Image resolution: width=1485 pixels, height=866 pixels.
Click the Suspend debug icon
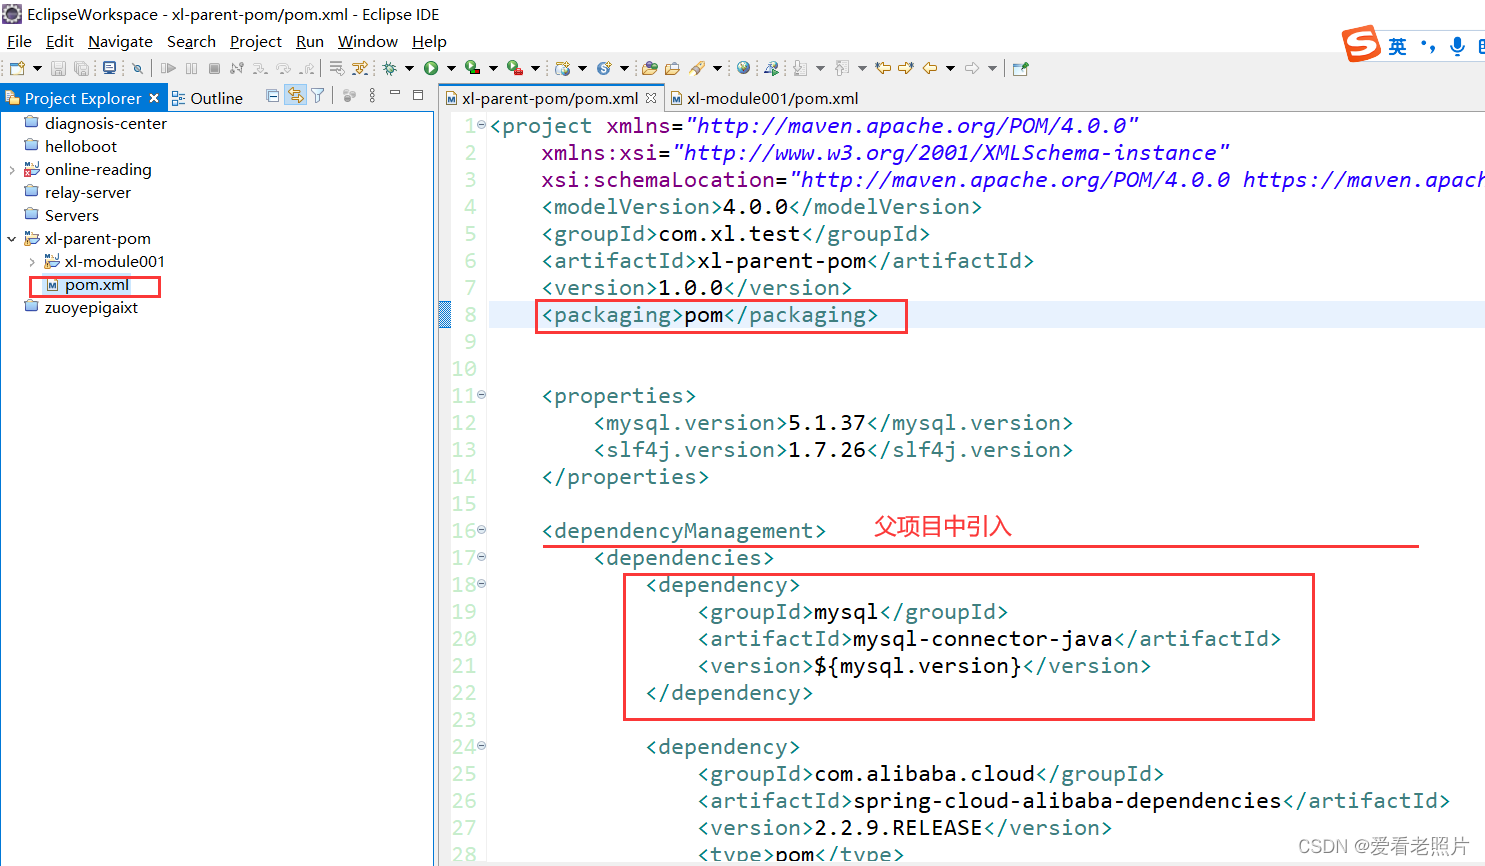click(191, 68)
